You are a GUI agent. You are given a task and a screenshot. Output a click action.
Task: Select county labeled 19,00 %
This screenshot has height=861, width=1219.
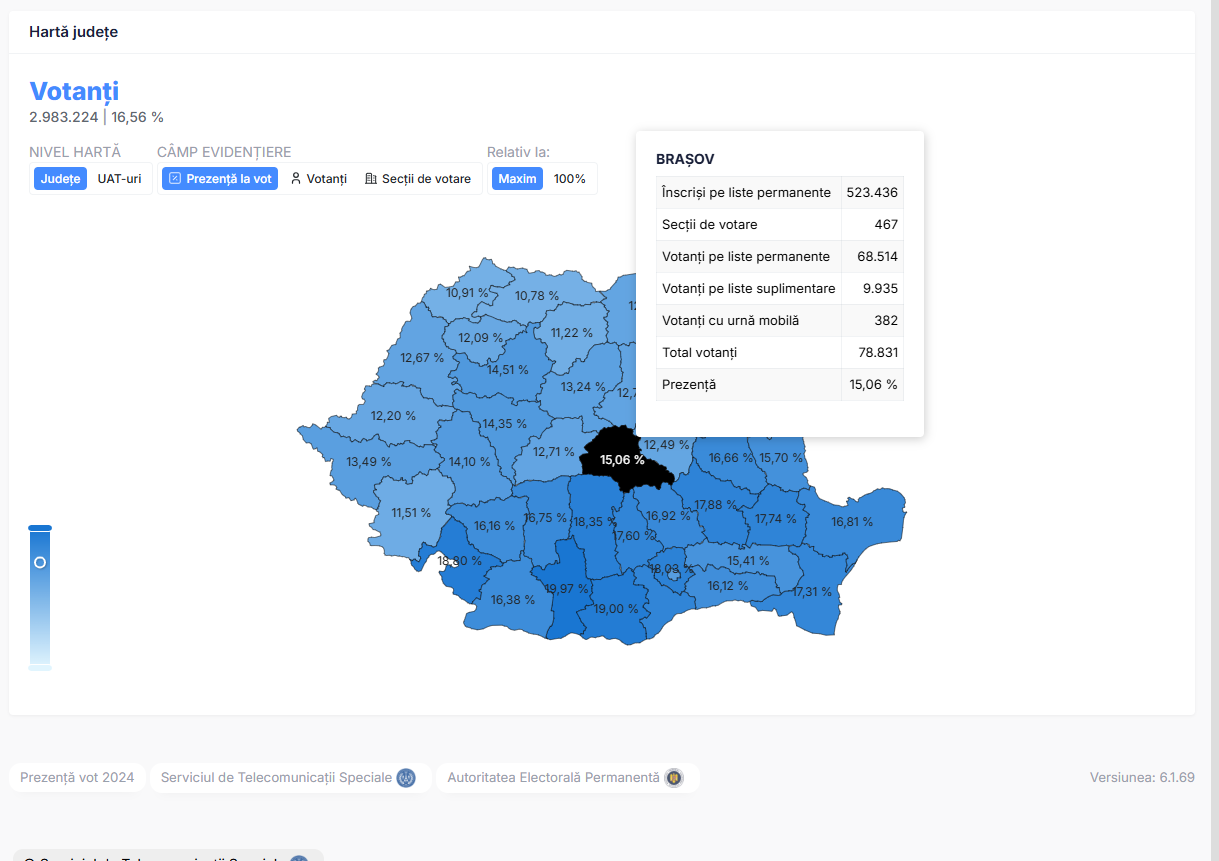616,608
